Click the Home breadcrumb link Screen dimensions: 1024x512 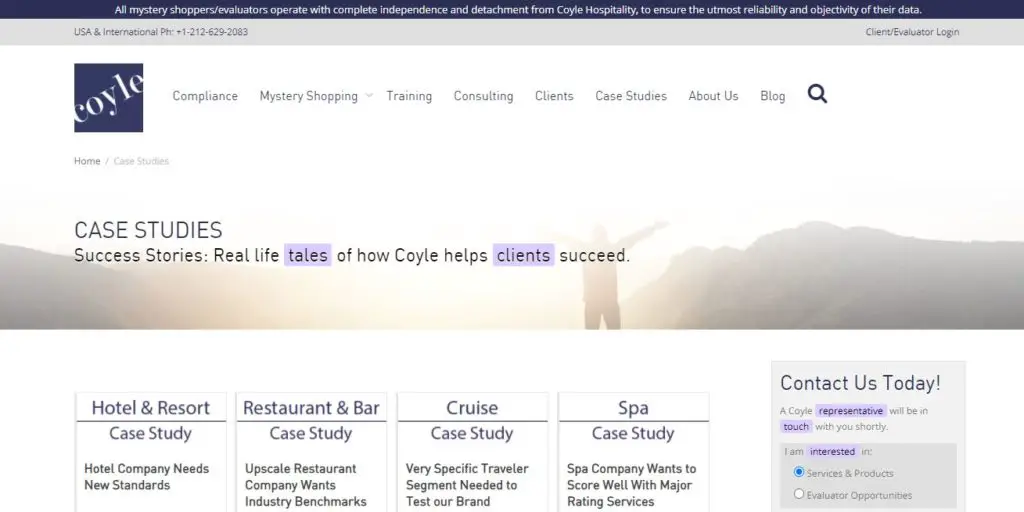(x=87, y=161)
